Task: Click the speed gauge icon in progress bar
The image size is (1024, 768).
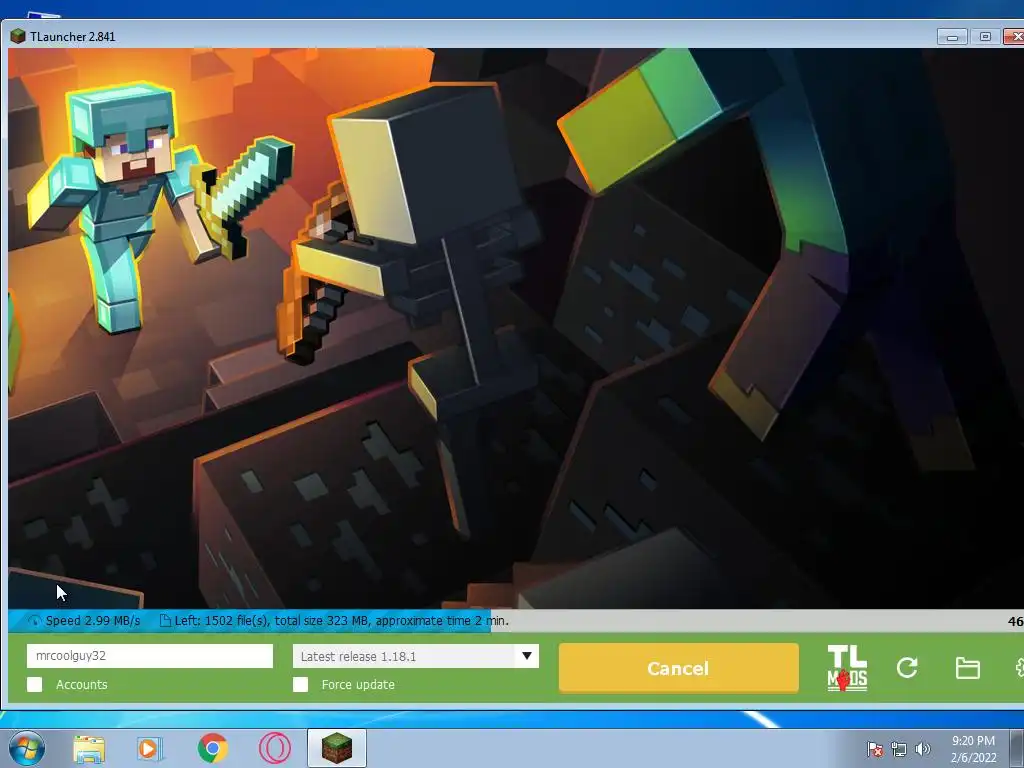Action: (35, 620)
